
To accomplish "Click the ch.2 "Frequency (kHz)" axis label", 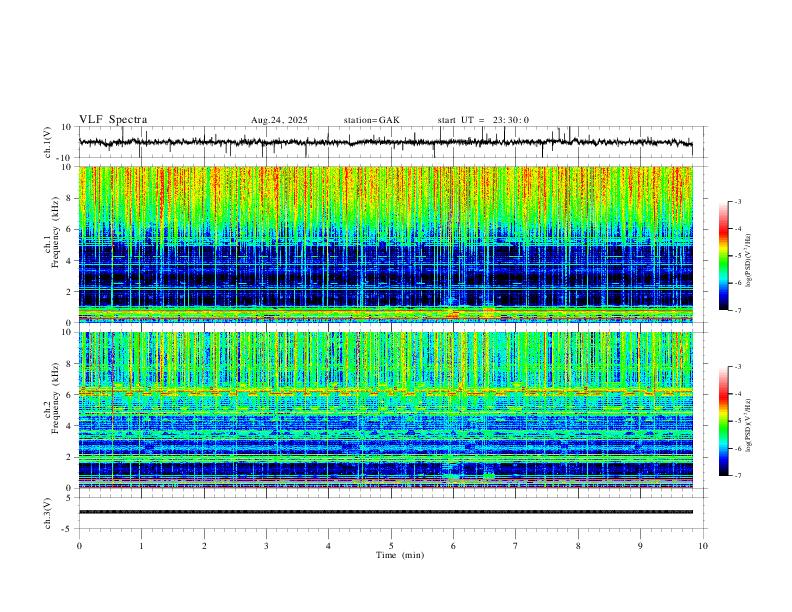I will (x=55, y=398).
